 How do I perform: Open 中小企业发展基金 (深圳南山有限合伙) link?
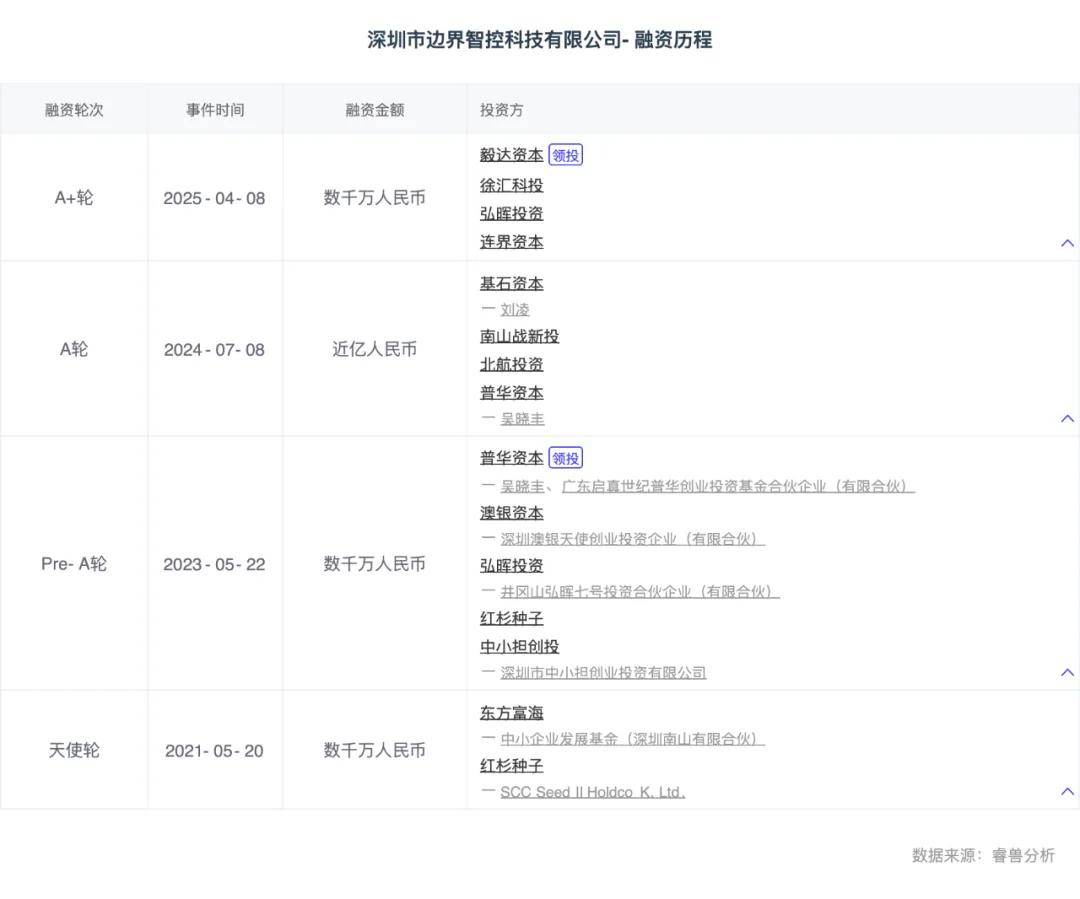632,739
